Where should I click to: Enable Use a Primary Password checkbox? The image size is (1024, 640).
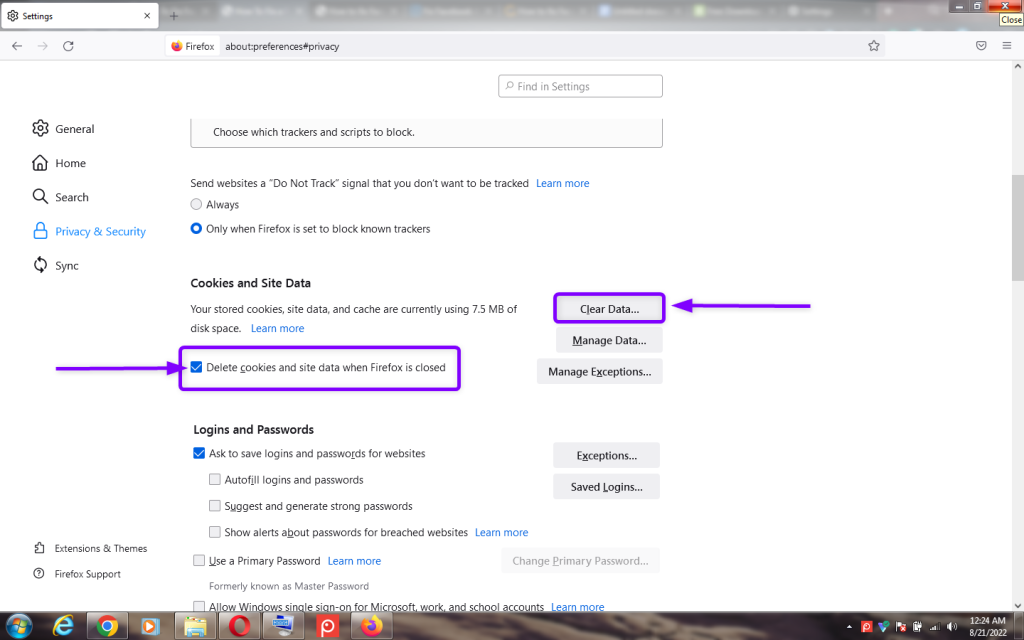(x=199, y=560)
